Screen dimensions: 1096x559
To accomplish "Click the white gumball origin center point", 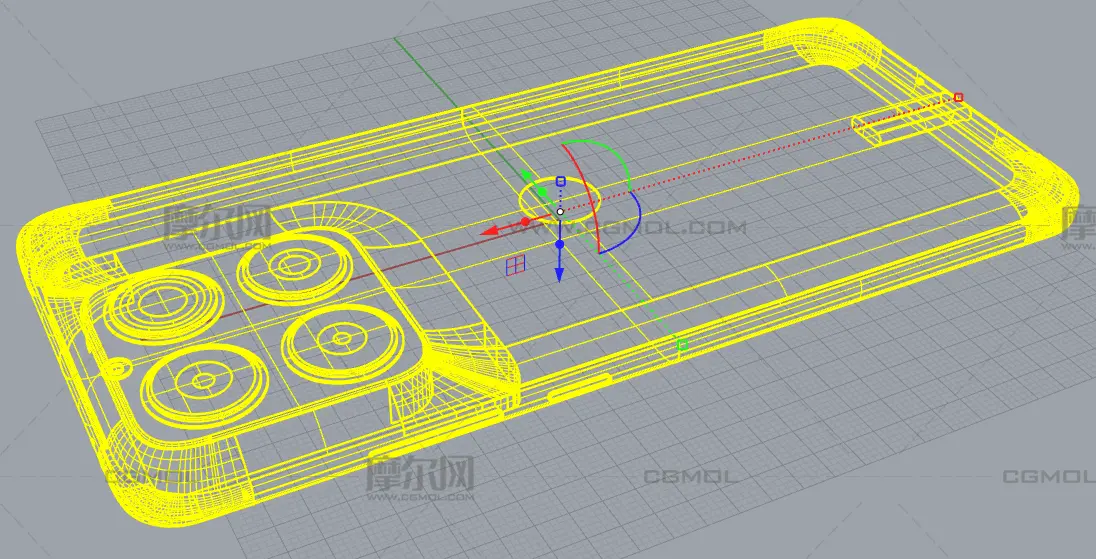I will (x=560, y=211).
